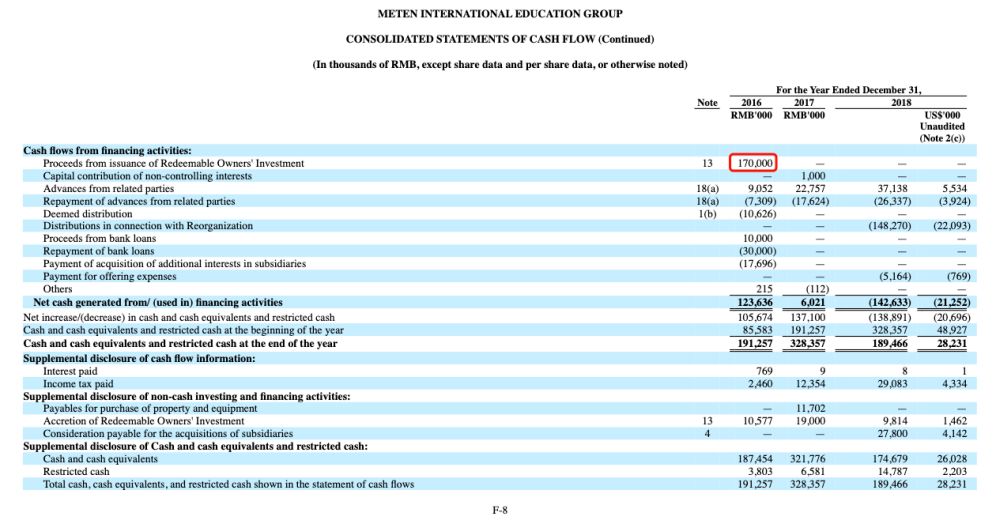Select "Payment of acquisition of additional interests in subsidiaries"
Image resolution: width=996 pixels, height=524 pixels.
[175, 264]
